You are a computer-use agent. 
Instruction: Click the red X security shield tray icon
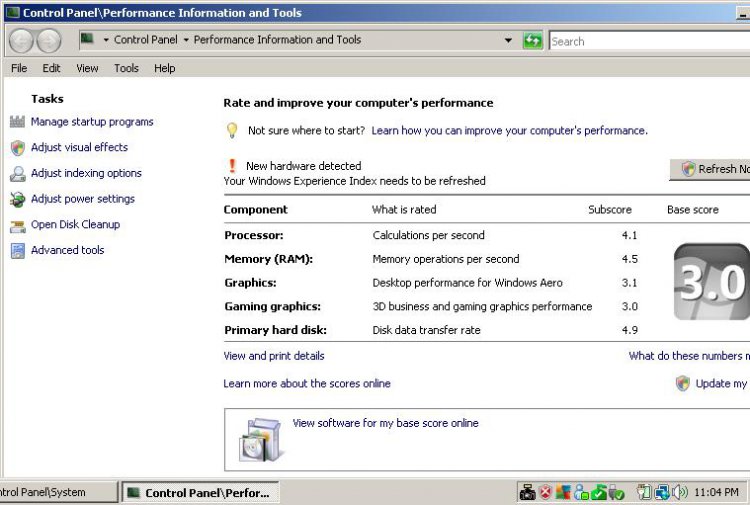point(545,492)
